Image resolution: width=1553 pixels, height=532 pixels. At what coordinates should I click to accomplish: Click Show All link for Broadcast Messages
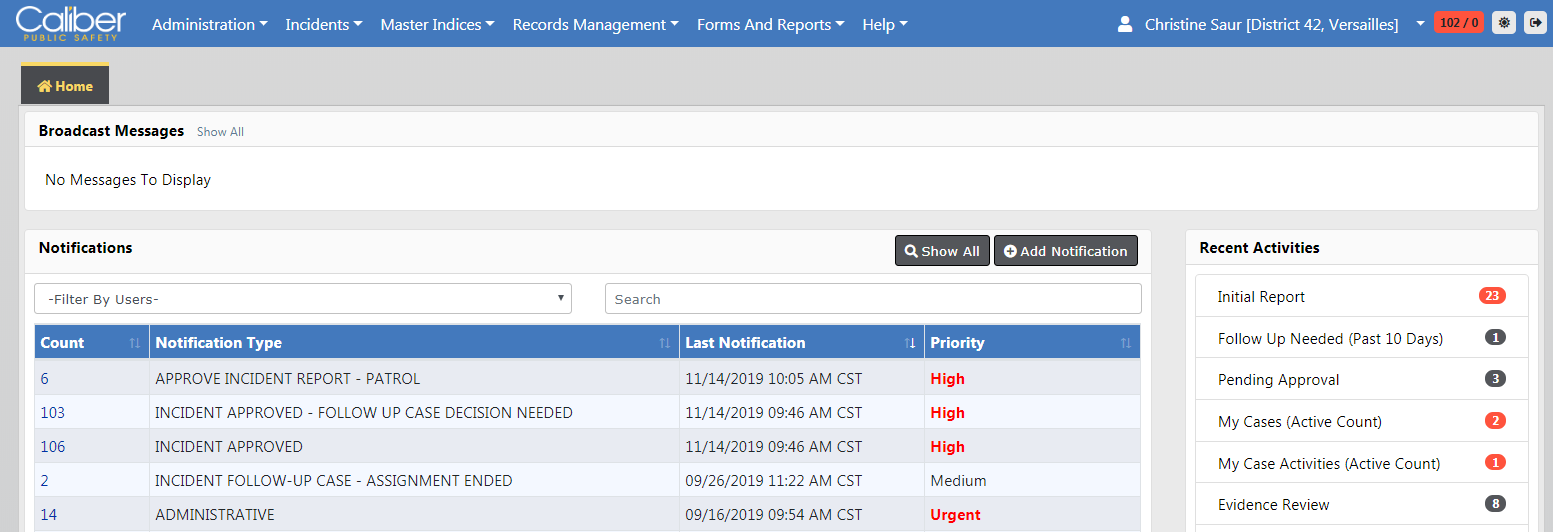tap(220, 132)
